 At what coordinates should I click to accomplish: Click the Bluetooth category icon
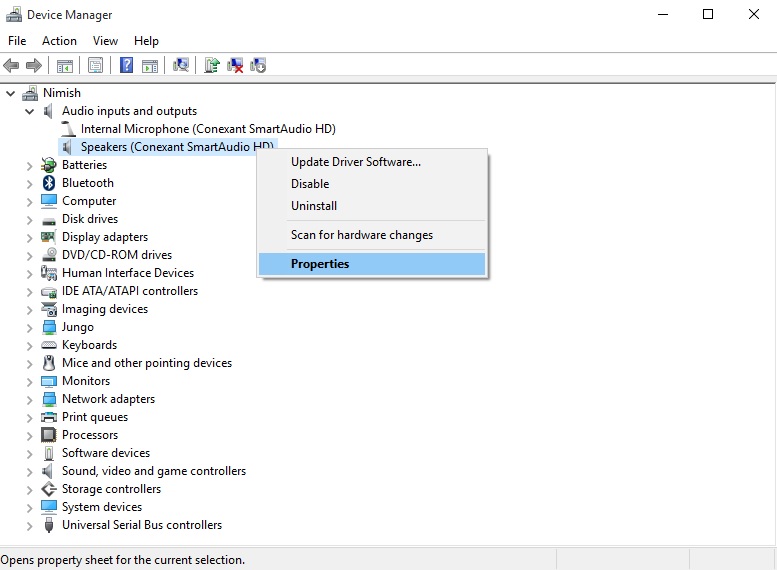click(49, 183)
